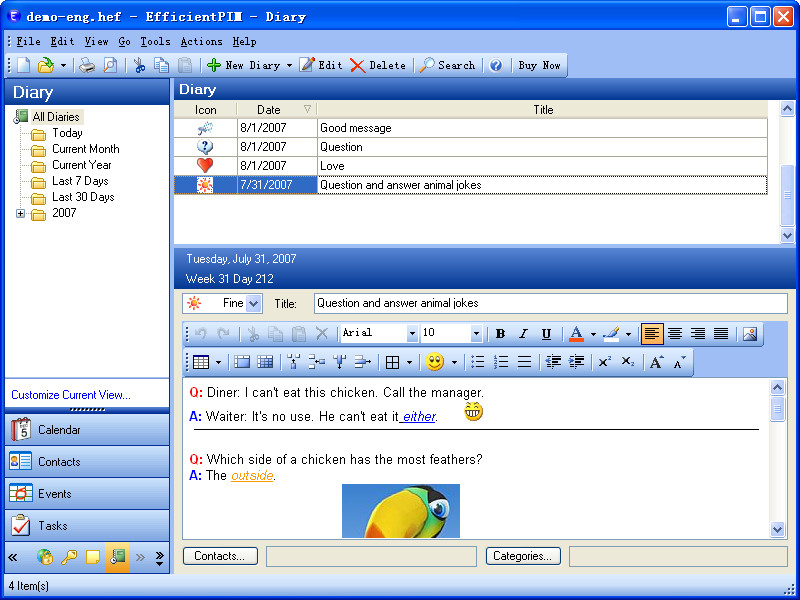Open the File menu
The width and height of the screenshot is (800, 600).
pos(29,41)
